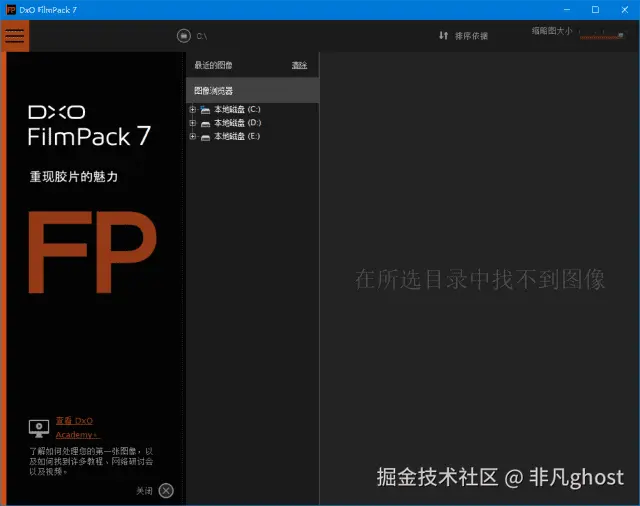Select 本地磁盘 (D:) in the tree
This screenshot has width=640, height=506.
pyautogui.click(x=237, y=123)
